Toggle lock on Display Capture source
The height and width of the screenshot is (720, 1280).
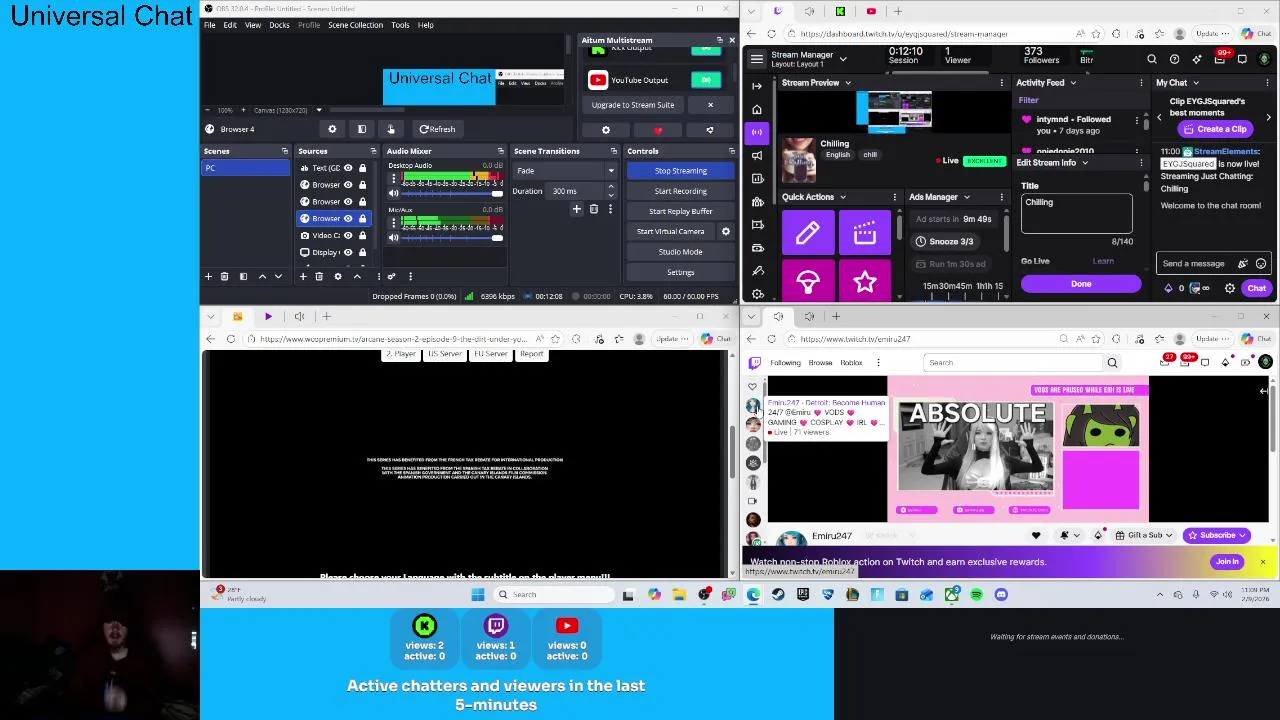point(362,252)
